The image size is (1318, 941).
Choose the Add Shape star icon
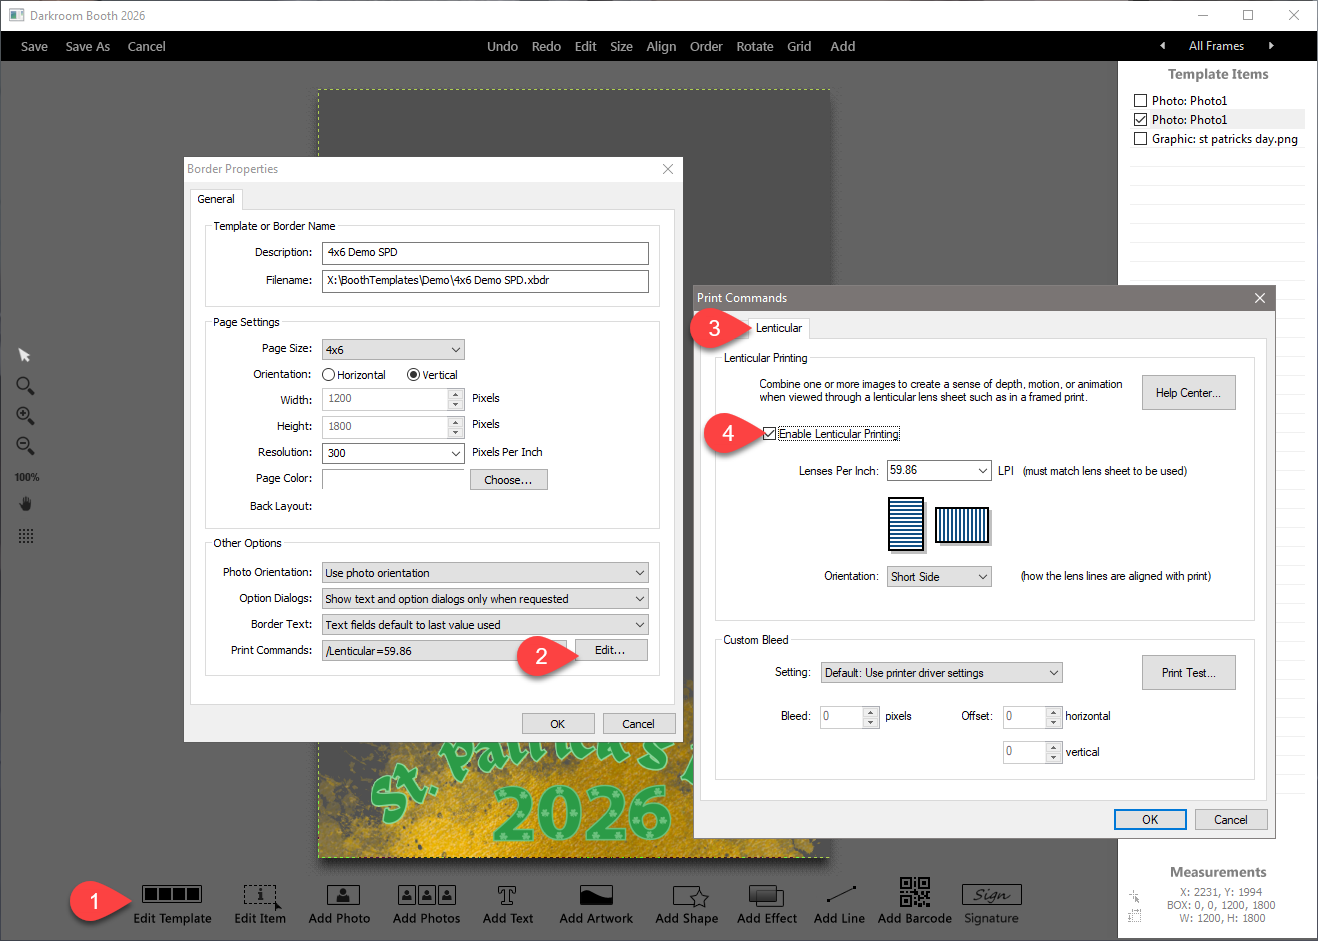(x=688, y=895)
